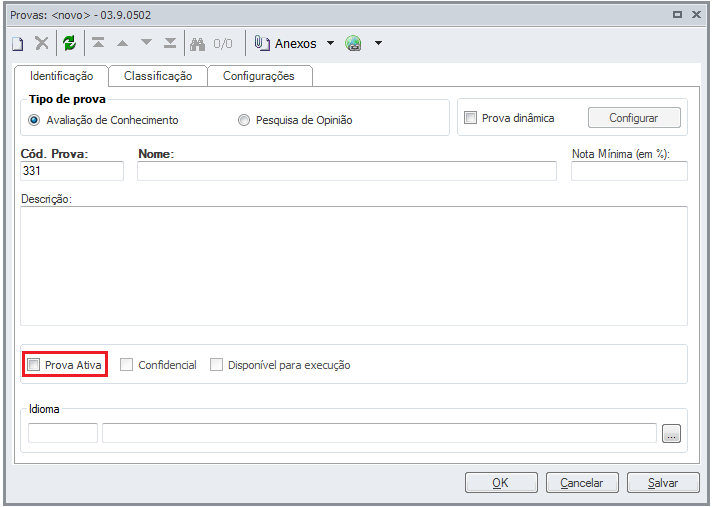The image size is (712, 507).
Task: Close the Provas window
Action: [696, 15]
